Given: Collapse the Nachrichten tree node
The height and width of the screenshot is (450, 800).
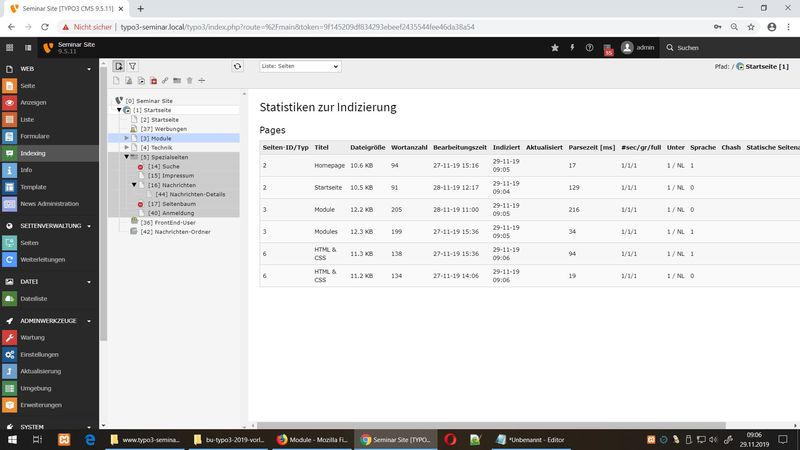Looking at the screenshot, I should 135,185.
